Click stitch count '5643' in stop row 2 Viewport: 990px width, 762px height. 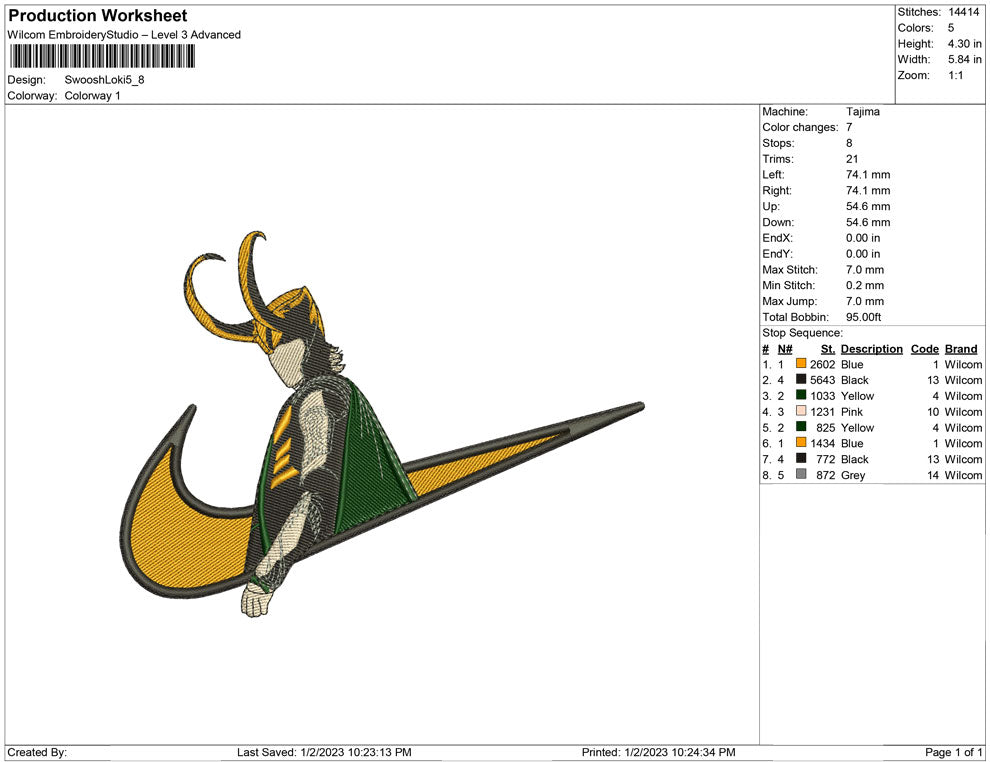(x=823, y=380)
